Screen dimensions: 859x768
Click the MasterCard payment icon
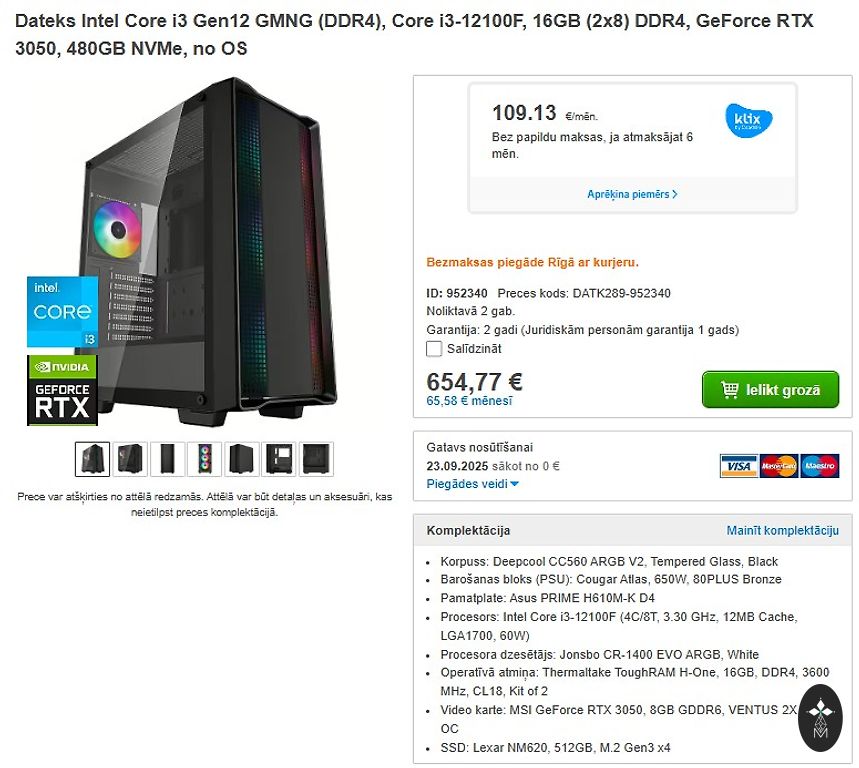[x=778, y=466]
